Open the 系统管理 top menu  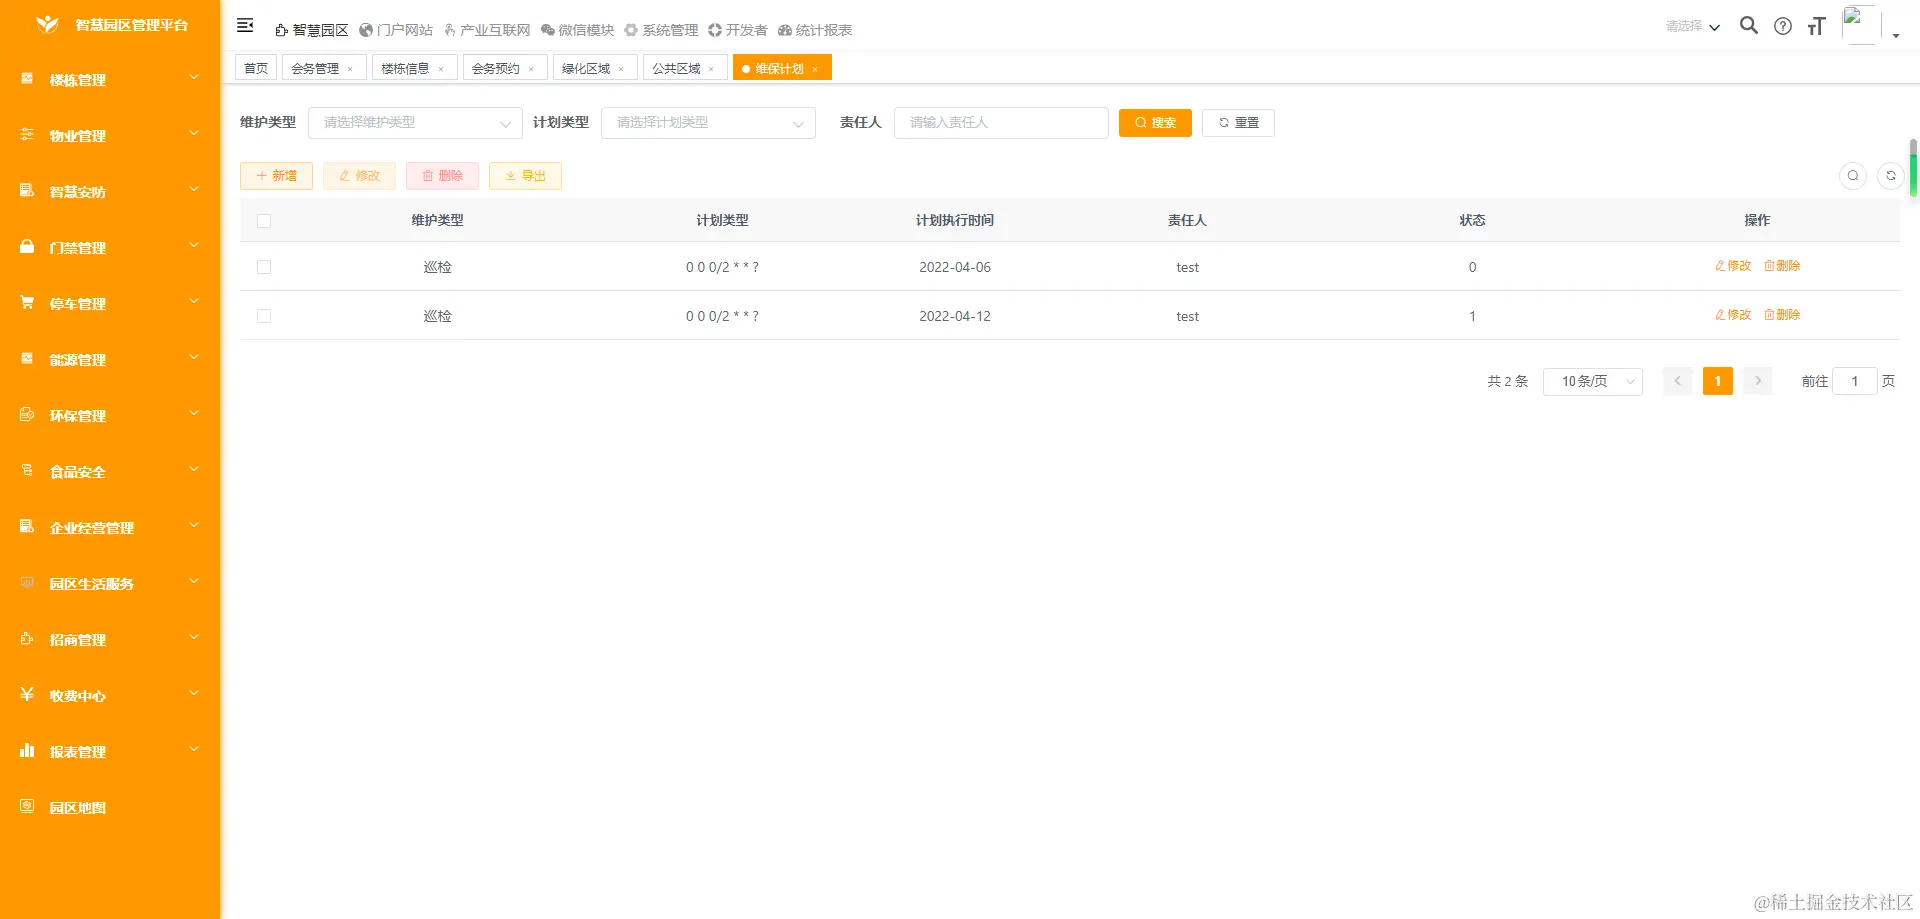[x=662, y=30]
